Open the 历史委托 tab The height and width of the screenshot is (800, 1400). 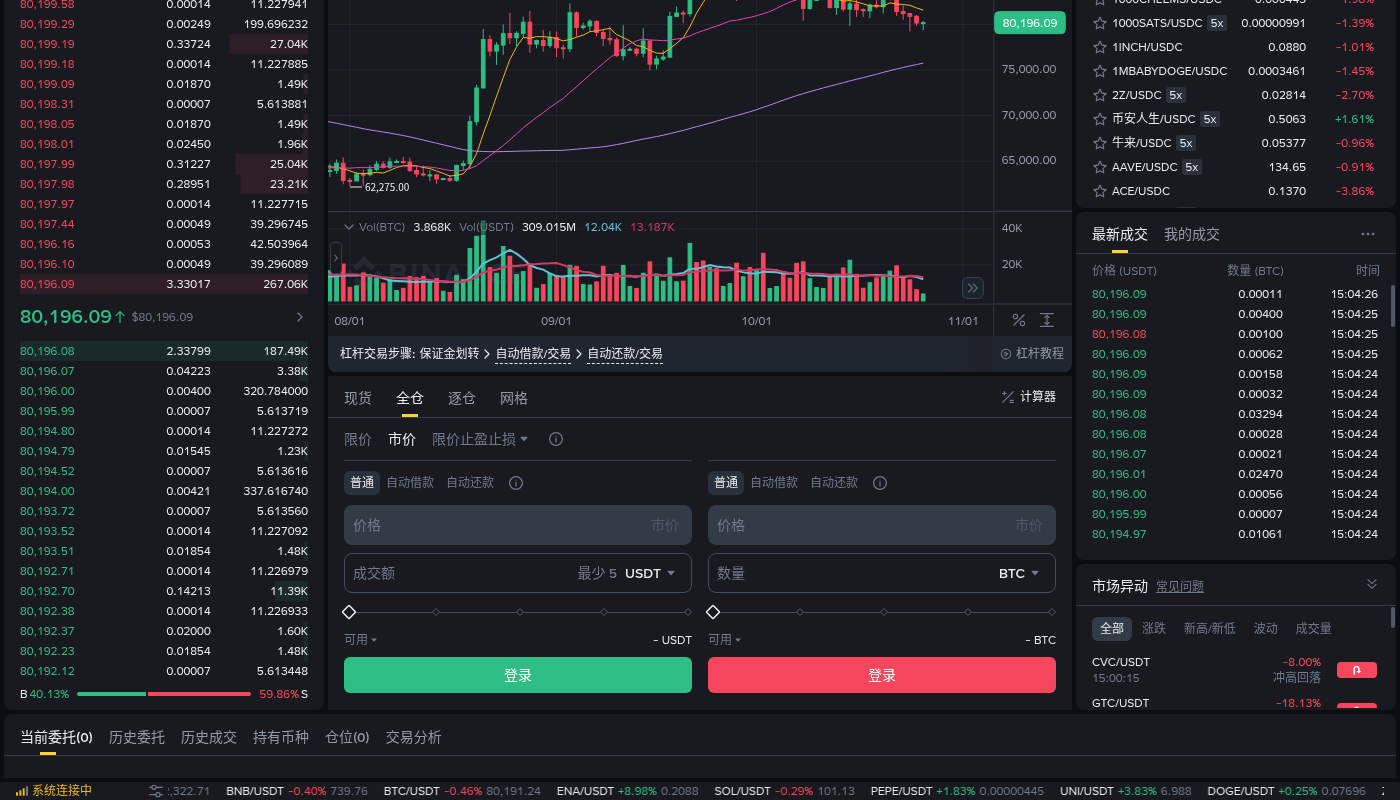point(137,737)
